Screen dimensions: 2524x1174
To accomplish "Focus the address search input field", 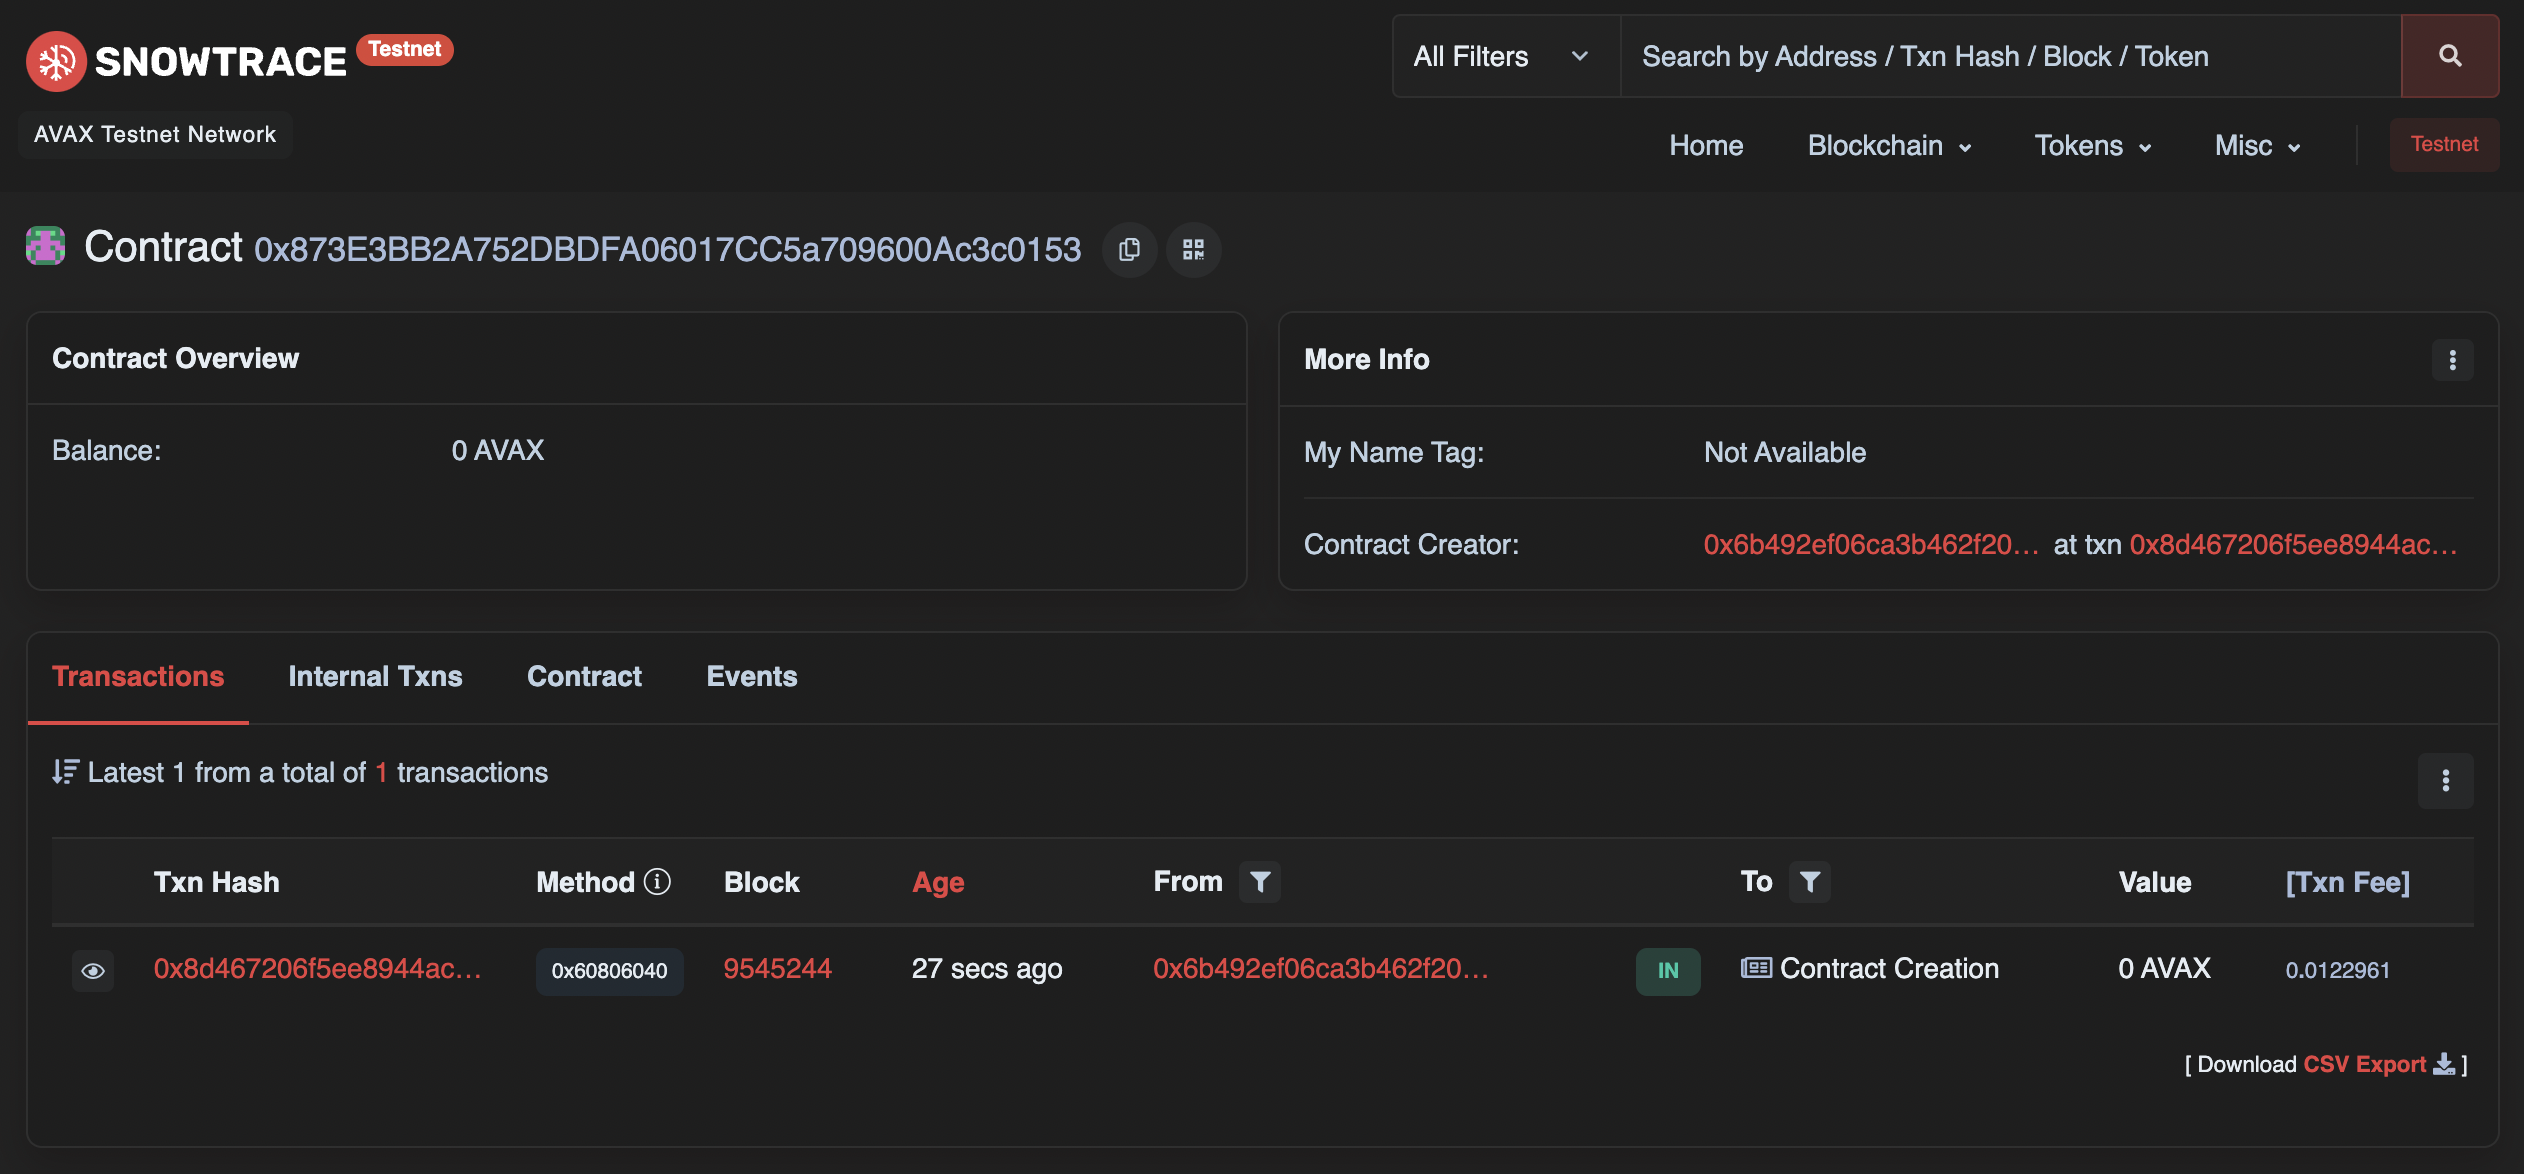I will [2008, 56].
